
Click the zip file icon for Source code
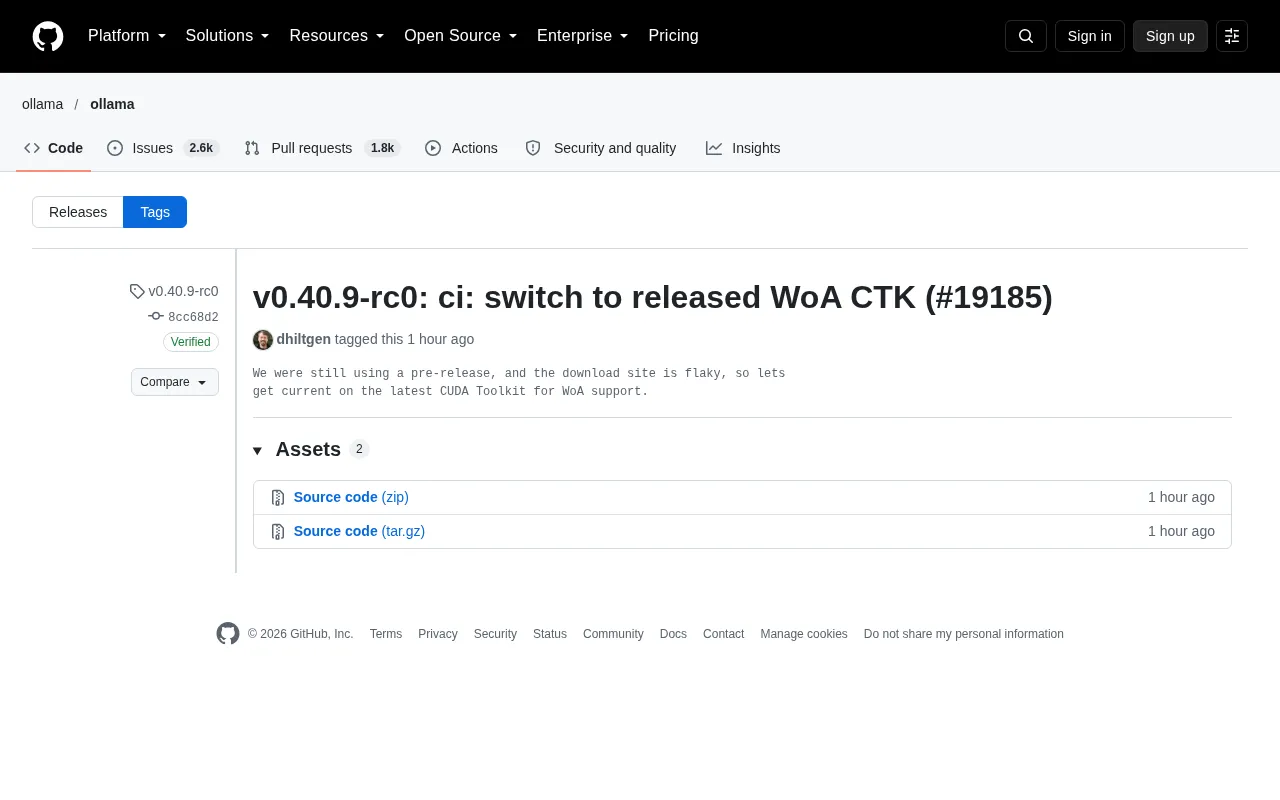[278, 498]
